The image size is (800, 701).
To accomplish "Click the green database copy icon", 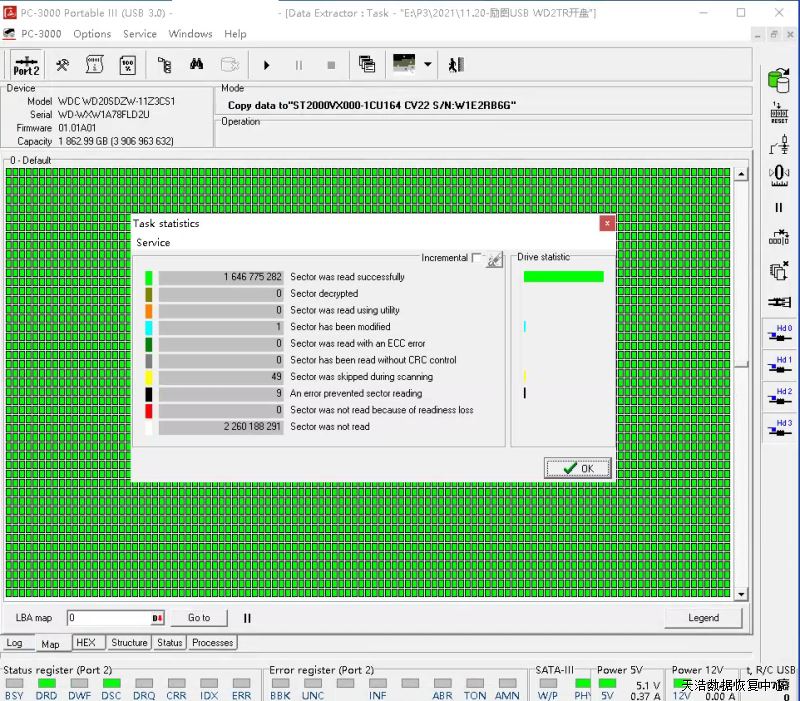I will click(x=778, y=79).
